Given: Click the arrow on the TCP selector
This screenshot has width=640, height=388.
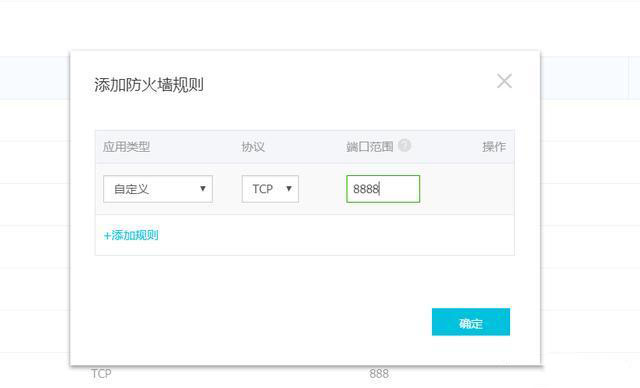Looking at the screenshot, I should pyautogui.click(x=289, y=188).
